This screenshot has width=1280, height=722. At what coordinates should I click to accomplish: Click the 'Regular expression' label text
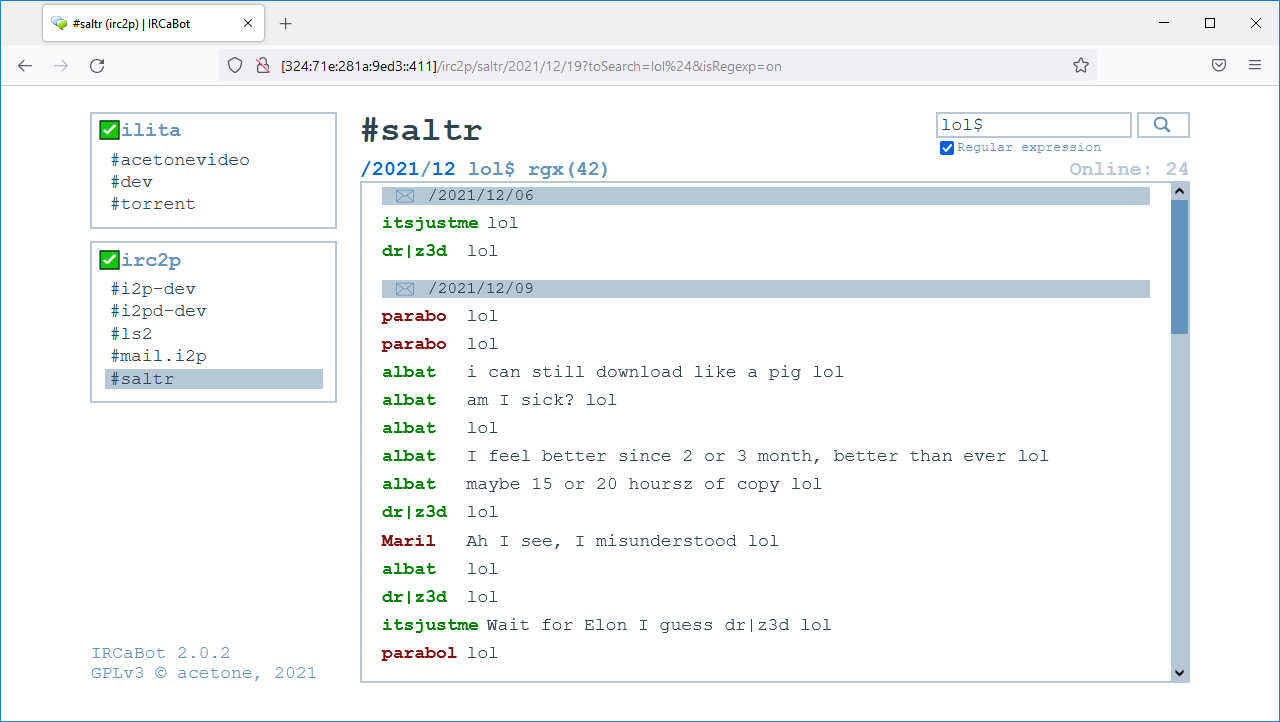tap(1029, 148)
